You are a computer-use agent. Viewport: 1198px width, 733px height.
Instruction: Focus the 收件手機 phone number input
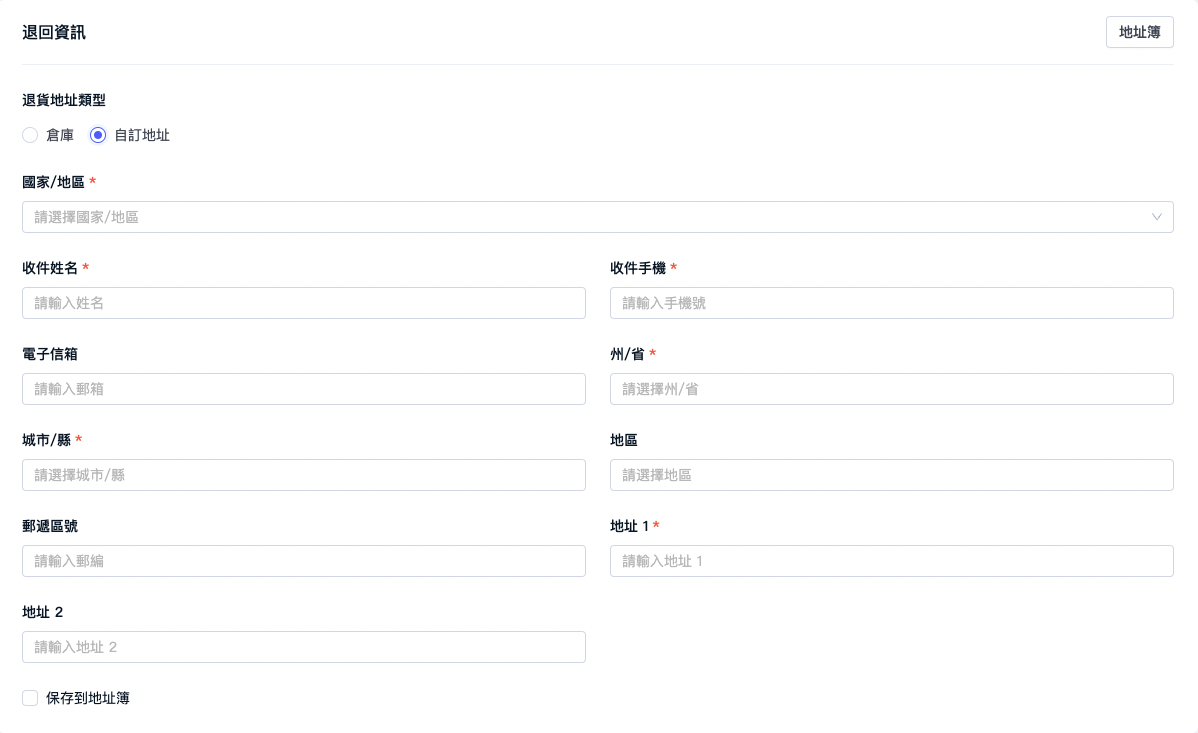click(892, 303)
